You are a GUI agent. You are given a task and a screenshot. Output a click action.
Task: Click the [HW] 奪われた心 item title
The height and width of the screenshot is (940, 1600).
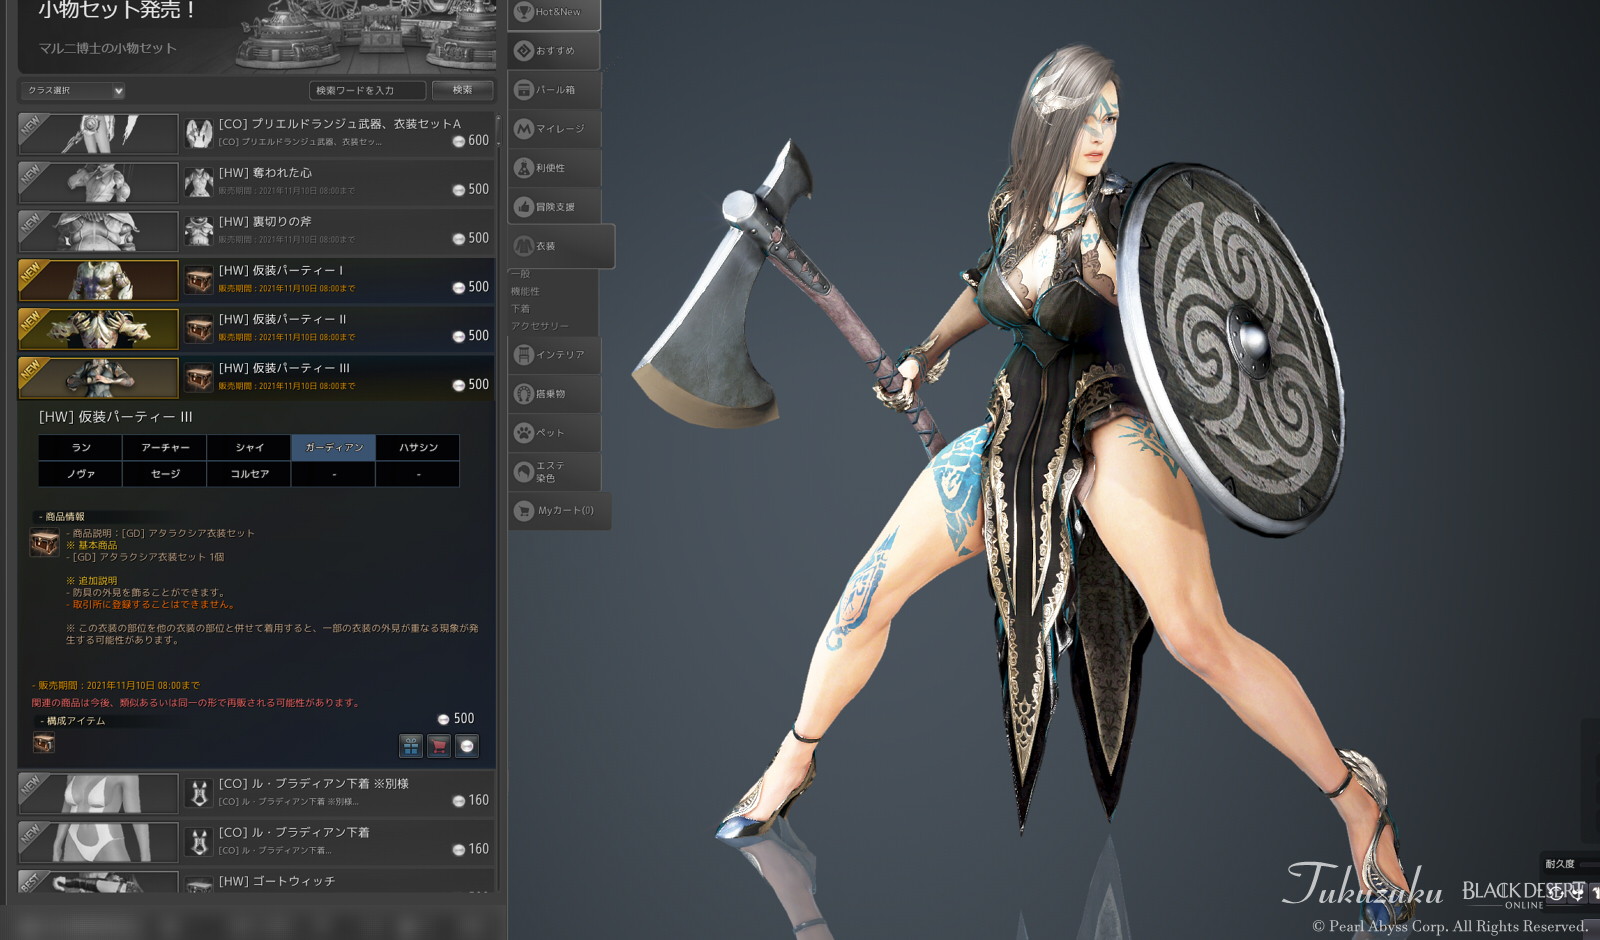pos(265,173)
